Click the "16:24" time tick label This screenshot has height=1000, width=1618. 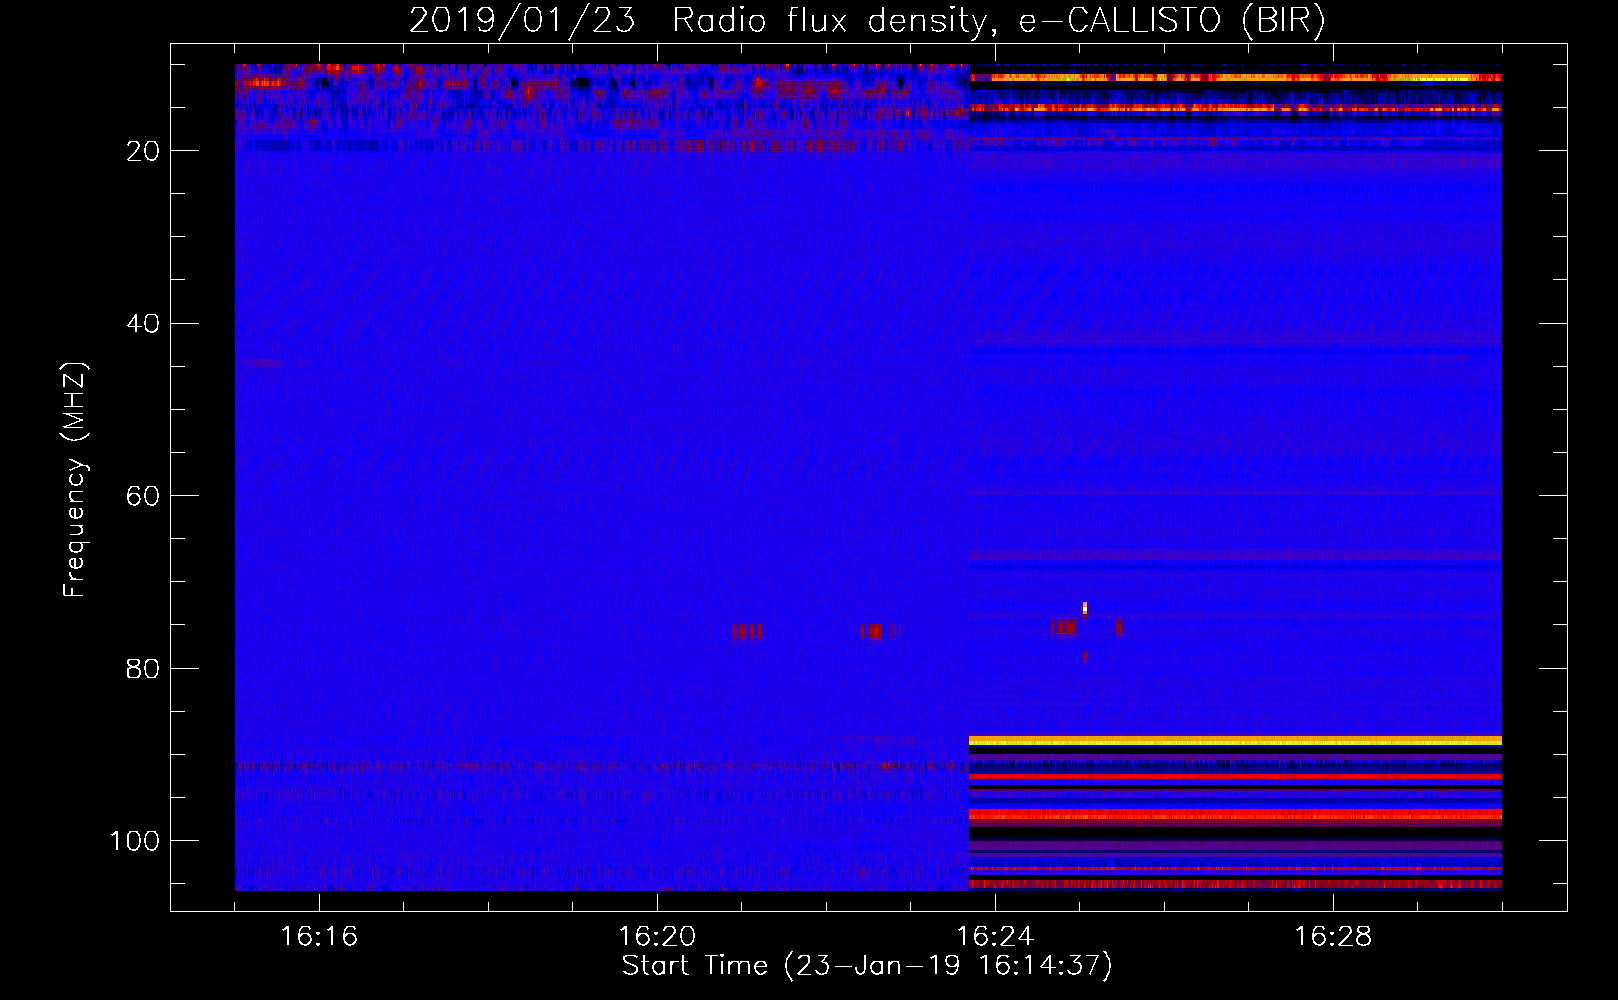tap(995, 937)
